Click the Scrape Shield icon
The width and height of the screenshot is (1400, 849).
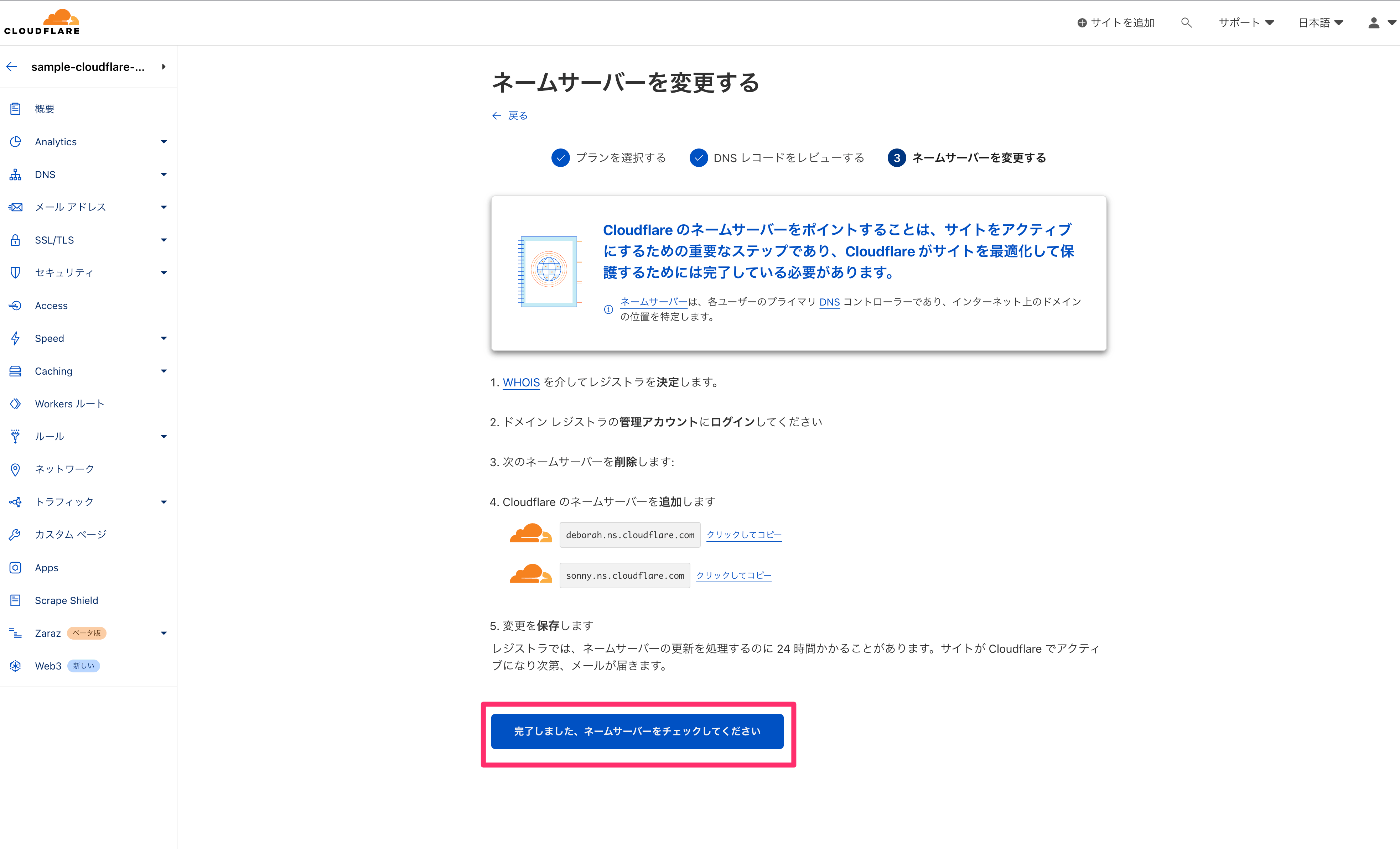coord(14,600)
